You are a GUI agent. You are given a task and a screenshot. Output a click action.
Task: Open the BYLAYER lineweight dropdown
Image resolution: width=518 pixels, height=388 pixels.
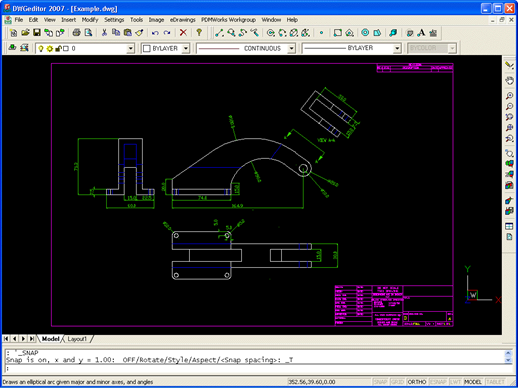397,49
